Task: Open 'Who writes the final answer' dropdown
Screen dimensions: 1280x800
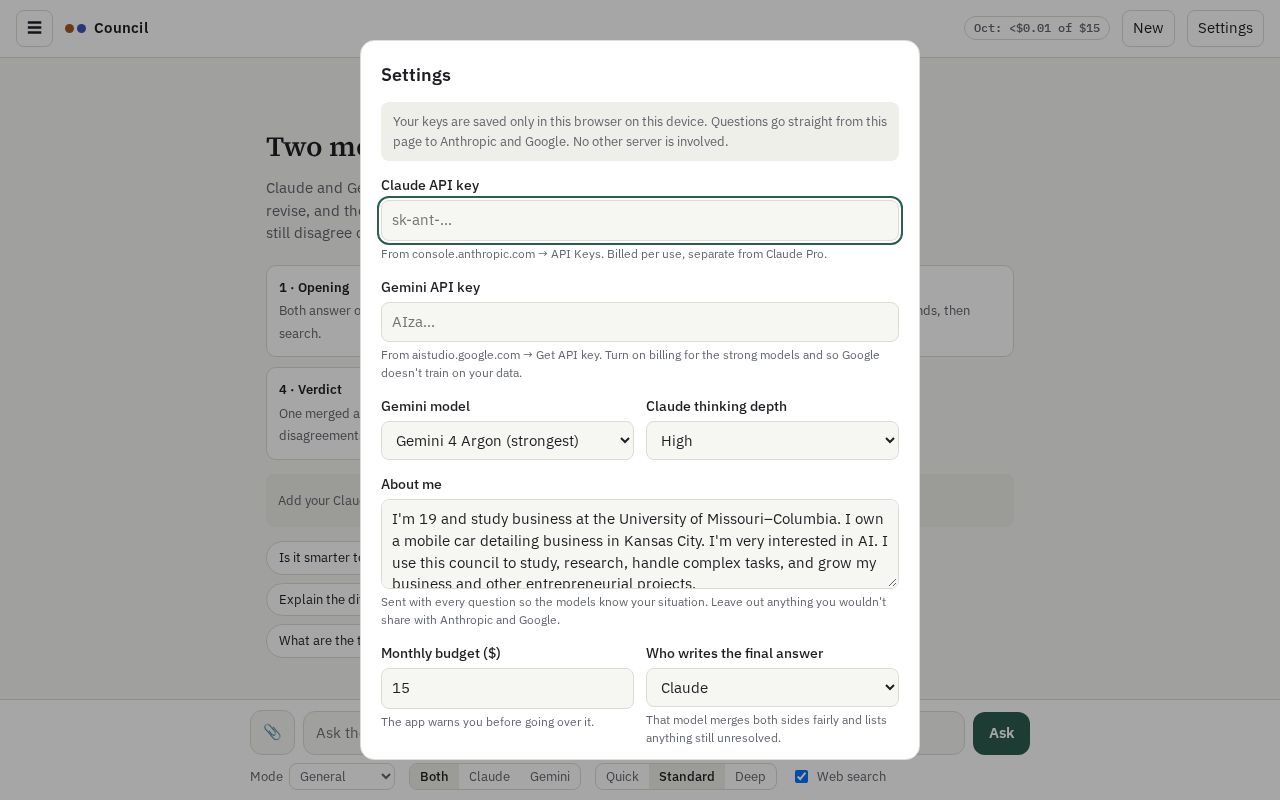Action: (772, 687)
